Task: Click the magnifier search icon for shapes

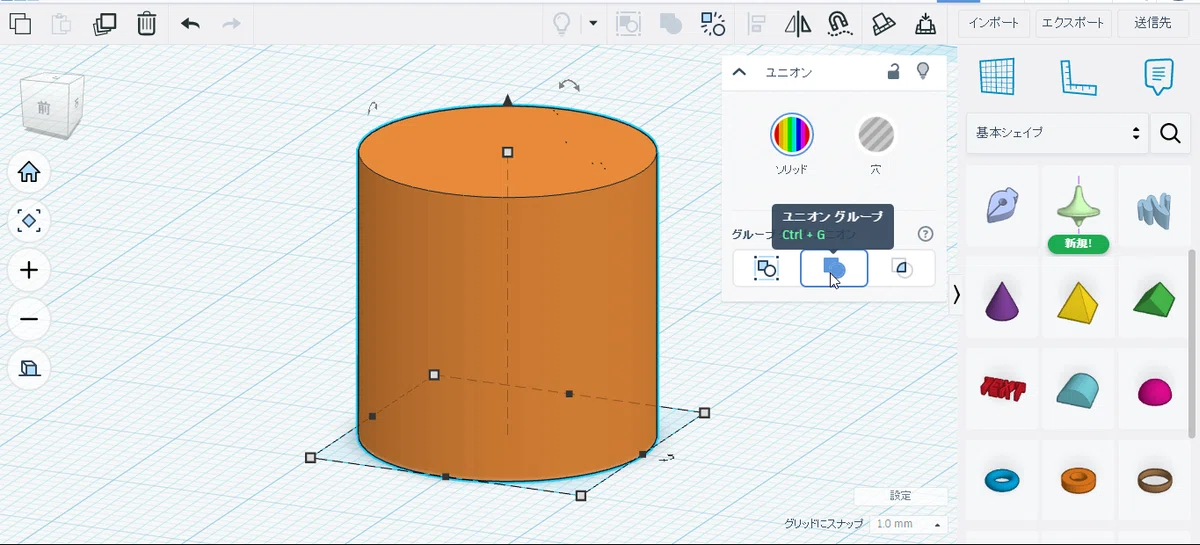Action: 1170,133
